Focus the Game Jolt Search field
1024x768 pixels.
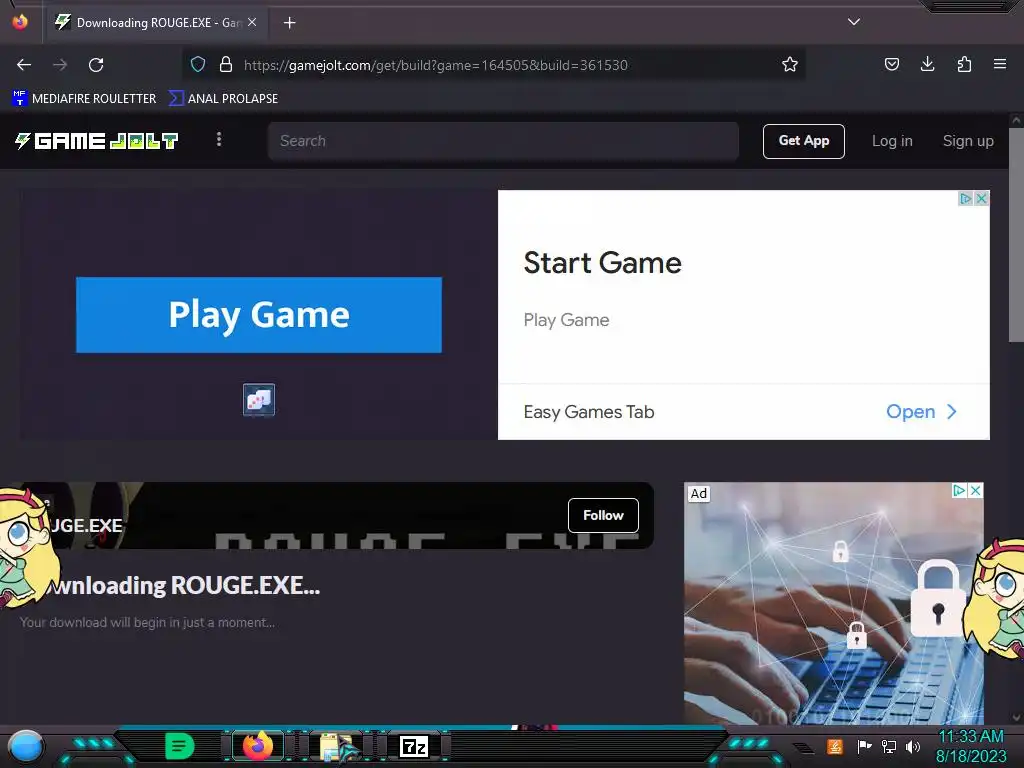503,140
